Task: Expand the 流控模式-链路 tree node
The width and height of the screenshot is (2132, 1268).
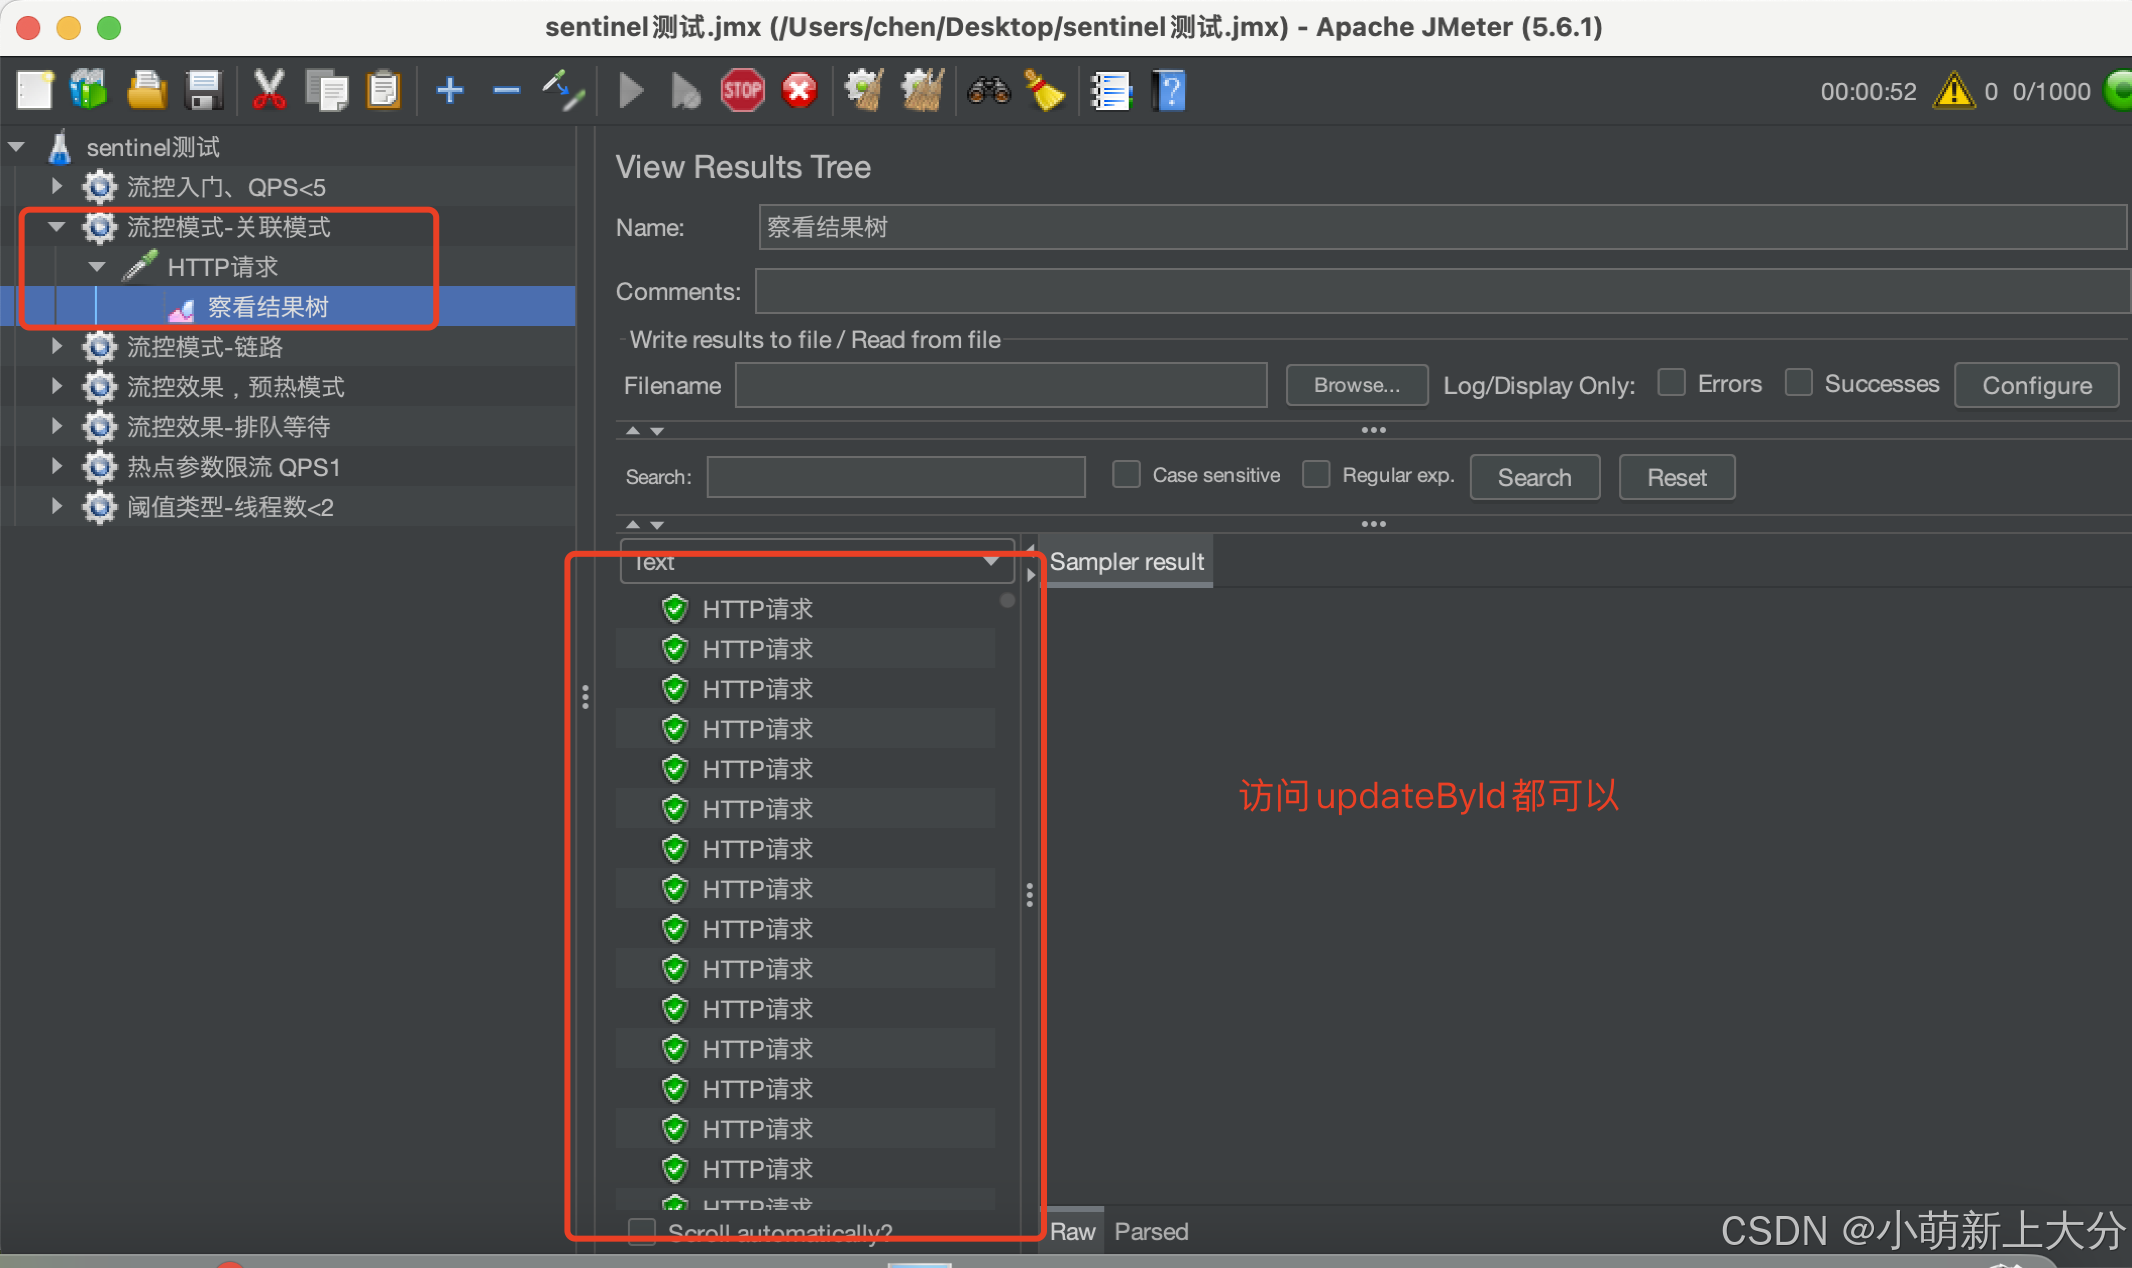Action: [x=57, y=347]
